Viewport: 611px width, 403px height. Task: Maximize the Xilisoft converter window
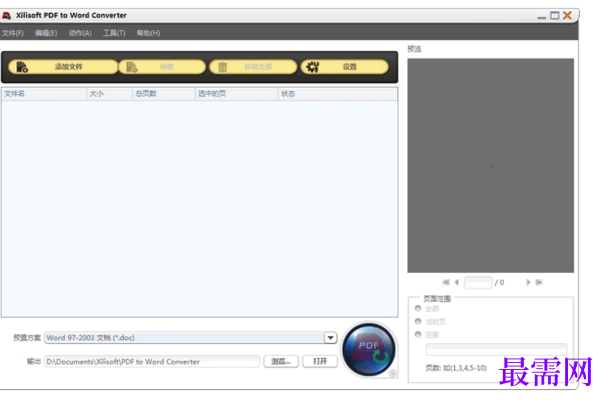[x=554, y=16]
